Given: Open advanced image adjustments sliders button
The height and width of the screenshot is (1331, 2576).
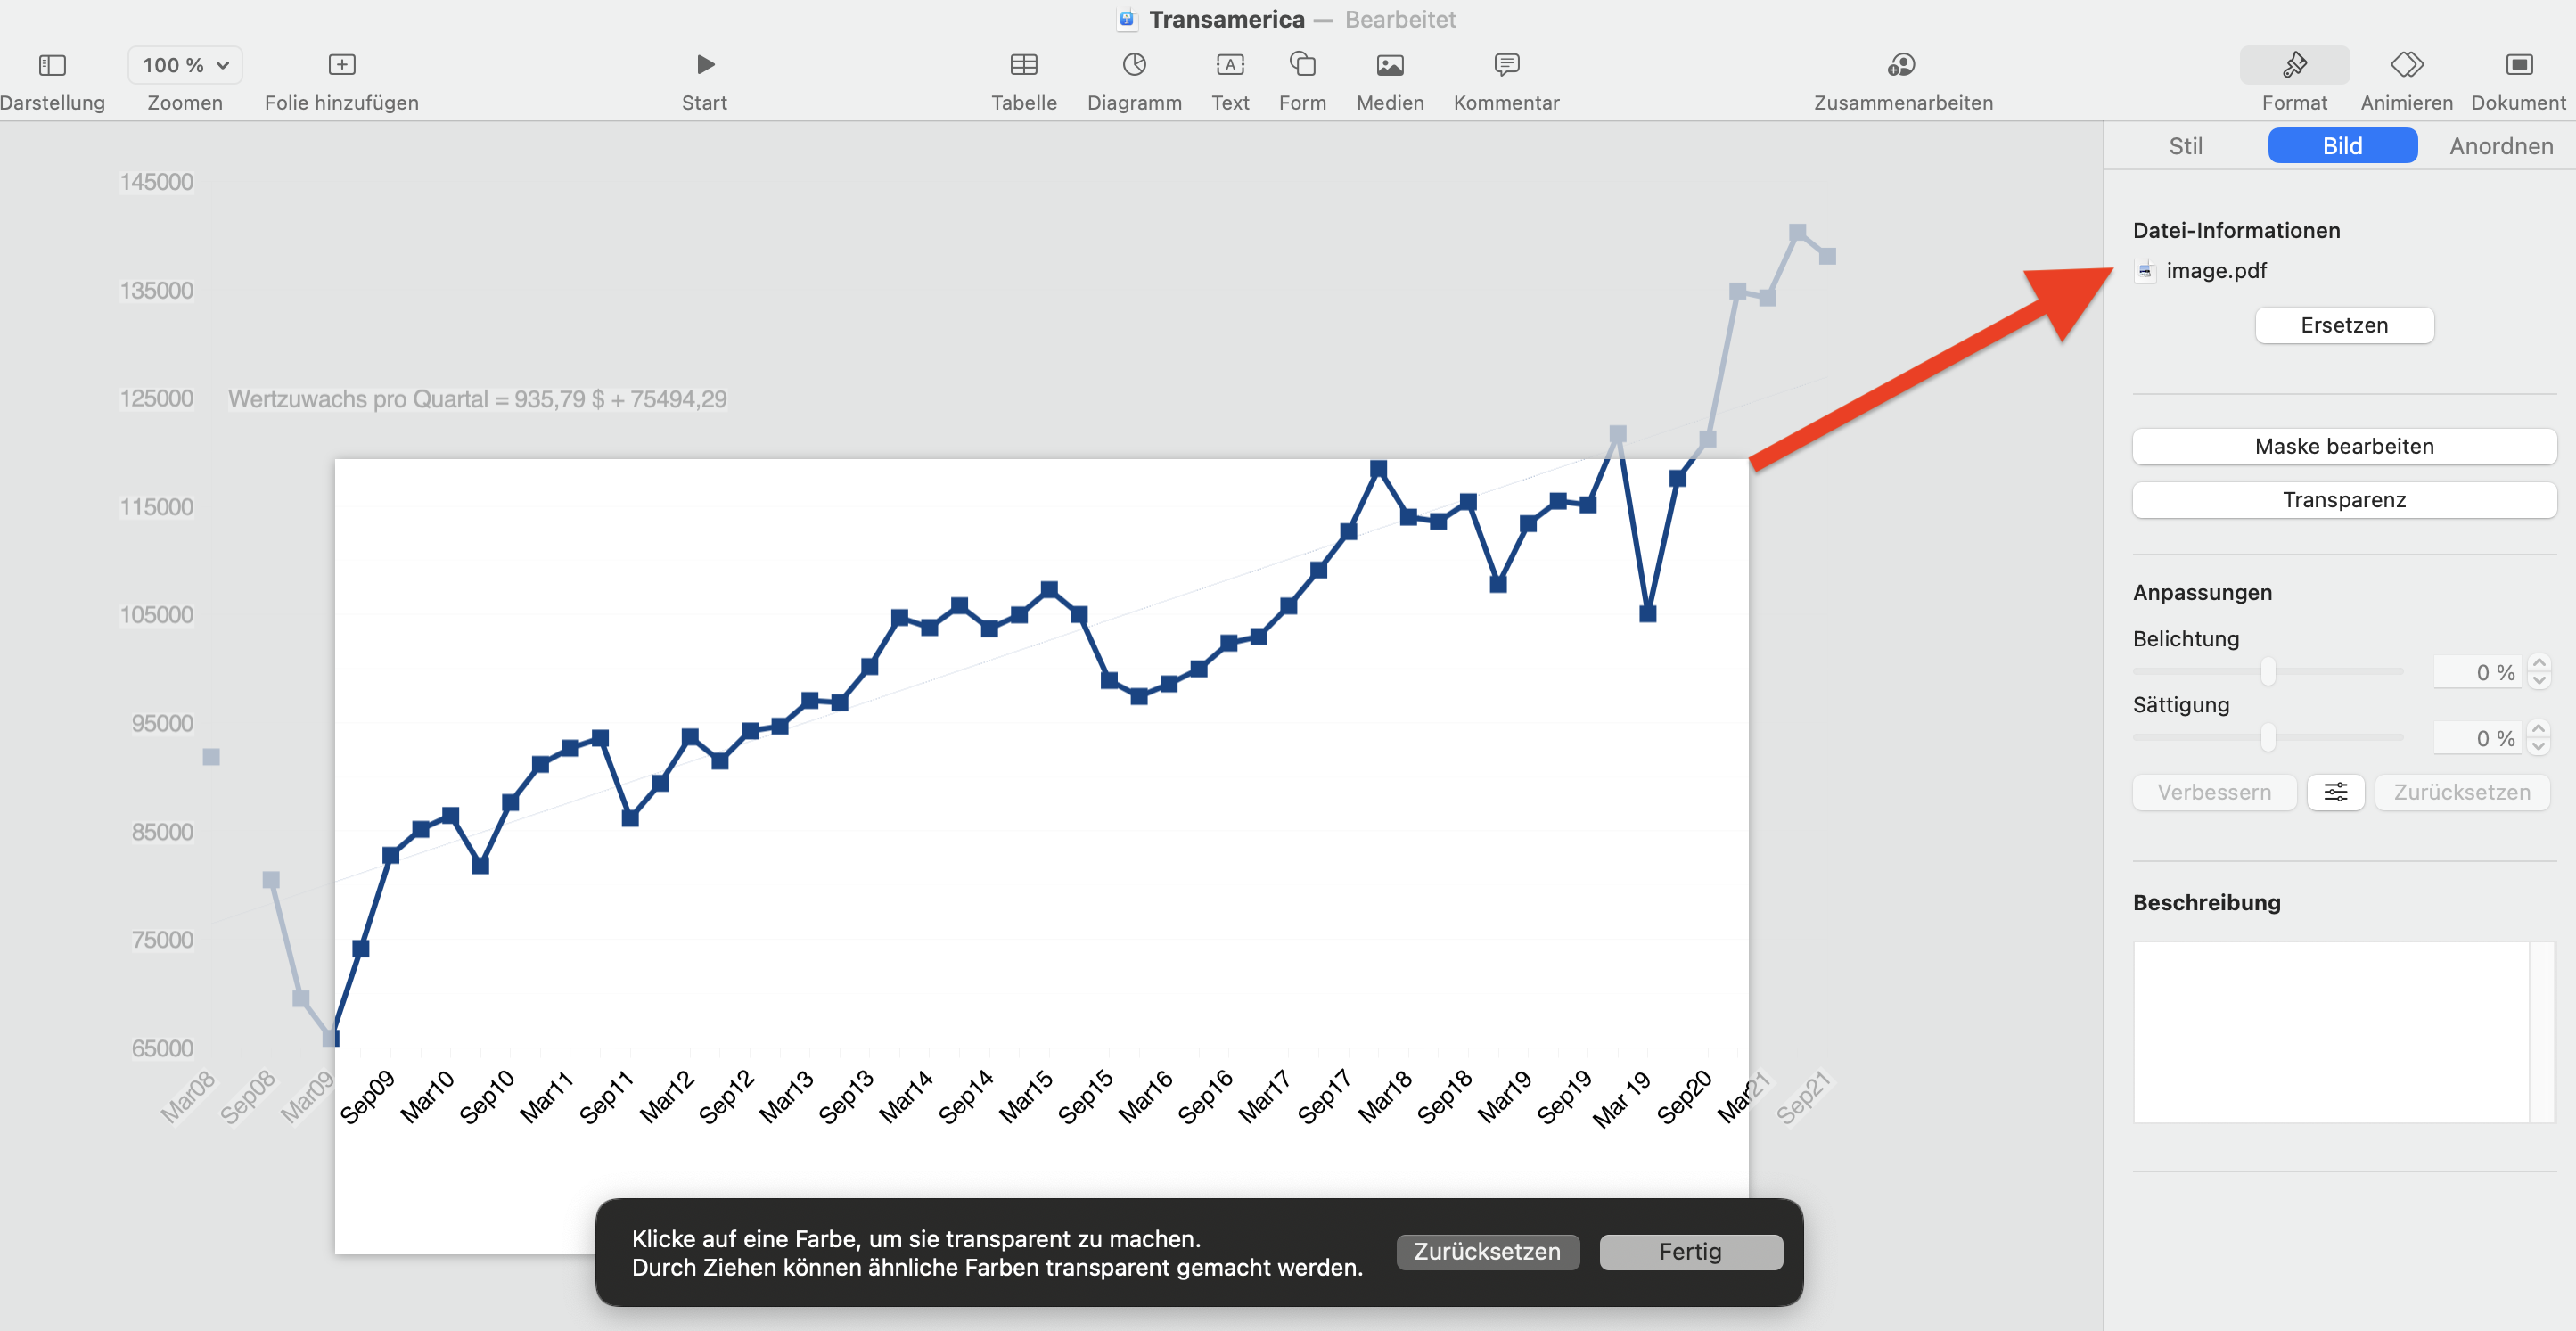Looking at the screenshot, I should coord(2334,792).
